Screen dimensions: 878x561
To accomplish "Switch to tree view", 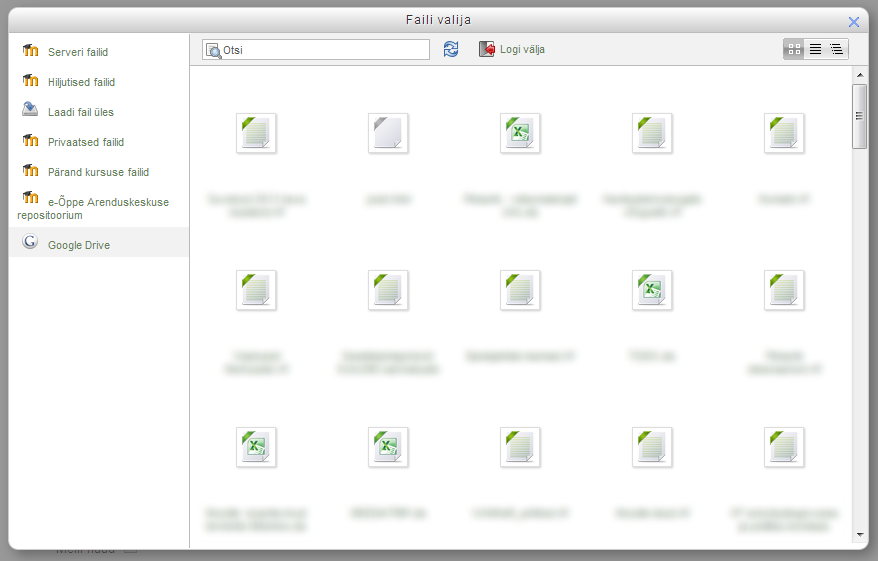I will tap(837, 49).
